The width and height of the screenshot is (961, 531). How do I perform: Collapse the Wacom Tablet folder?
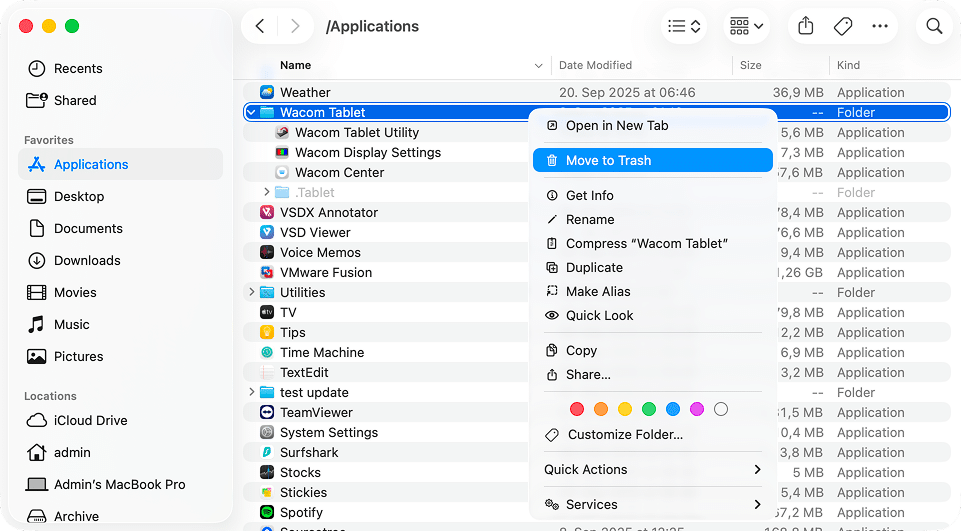(x=251, y=112)
